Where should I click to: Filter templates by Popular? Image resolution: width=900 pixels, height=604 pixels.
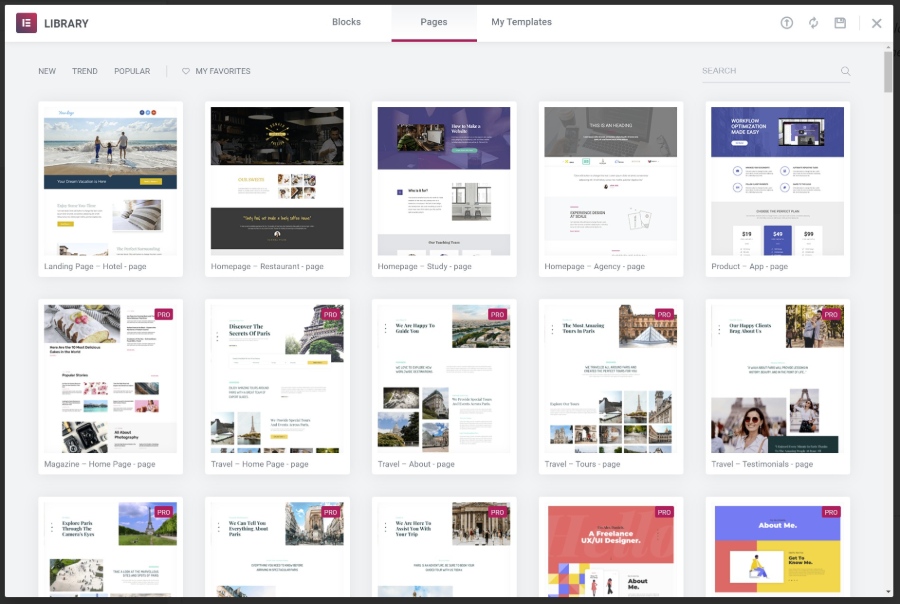132,71
